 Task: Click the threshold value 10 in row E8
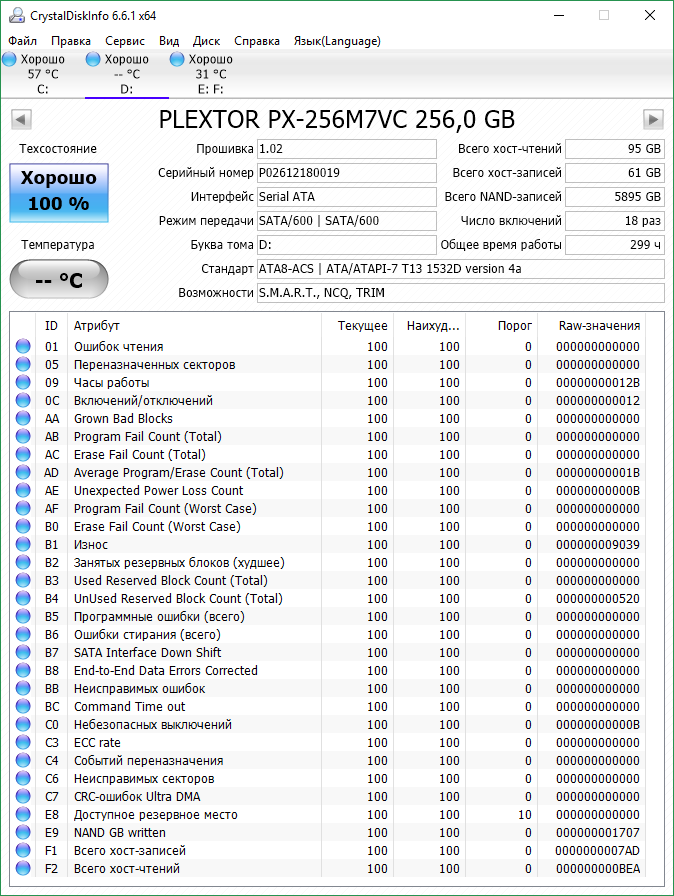525,814
